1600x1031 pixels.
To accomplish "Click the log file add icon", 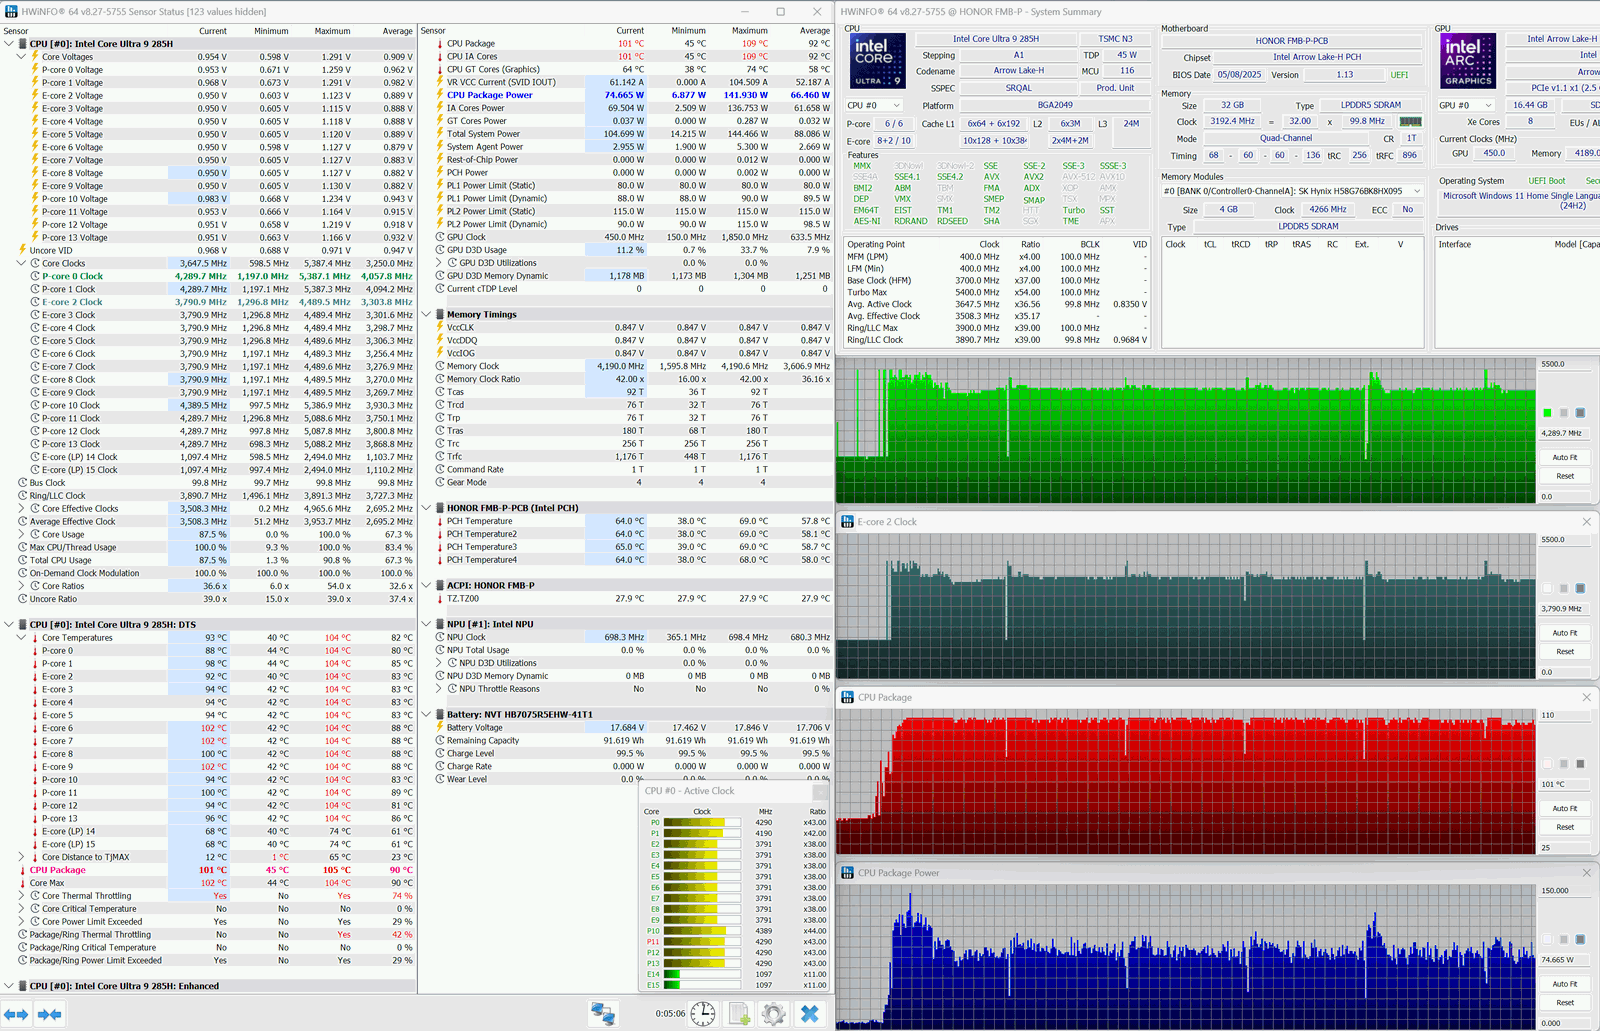I will [739, 1014].
